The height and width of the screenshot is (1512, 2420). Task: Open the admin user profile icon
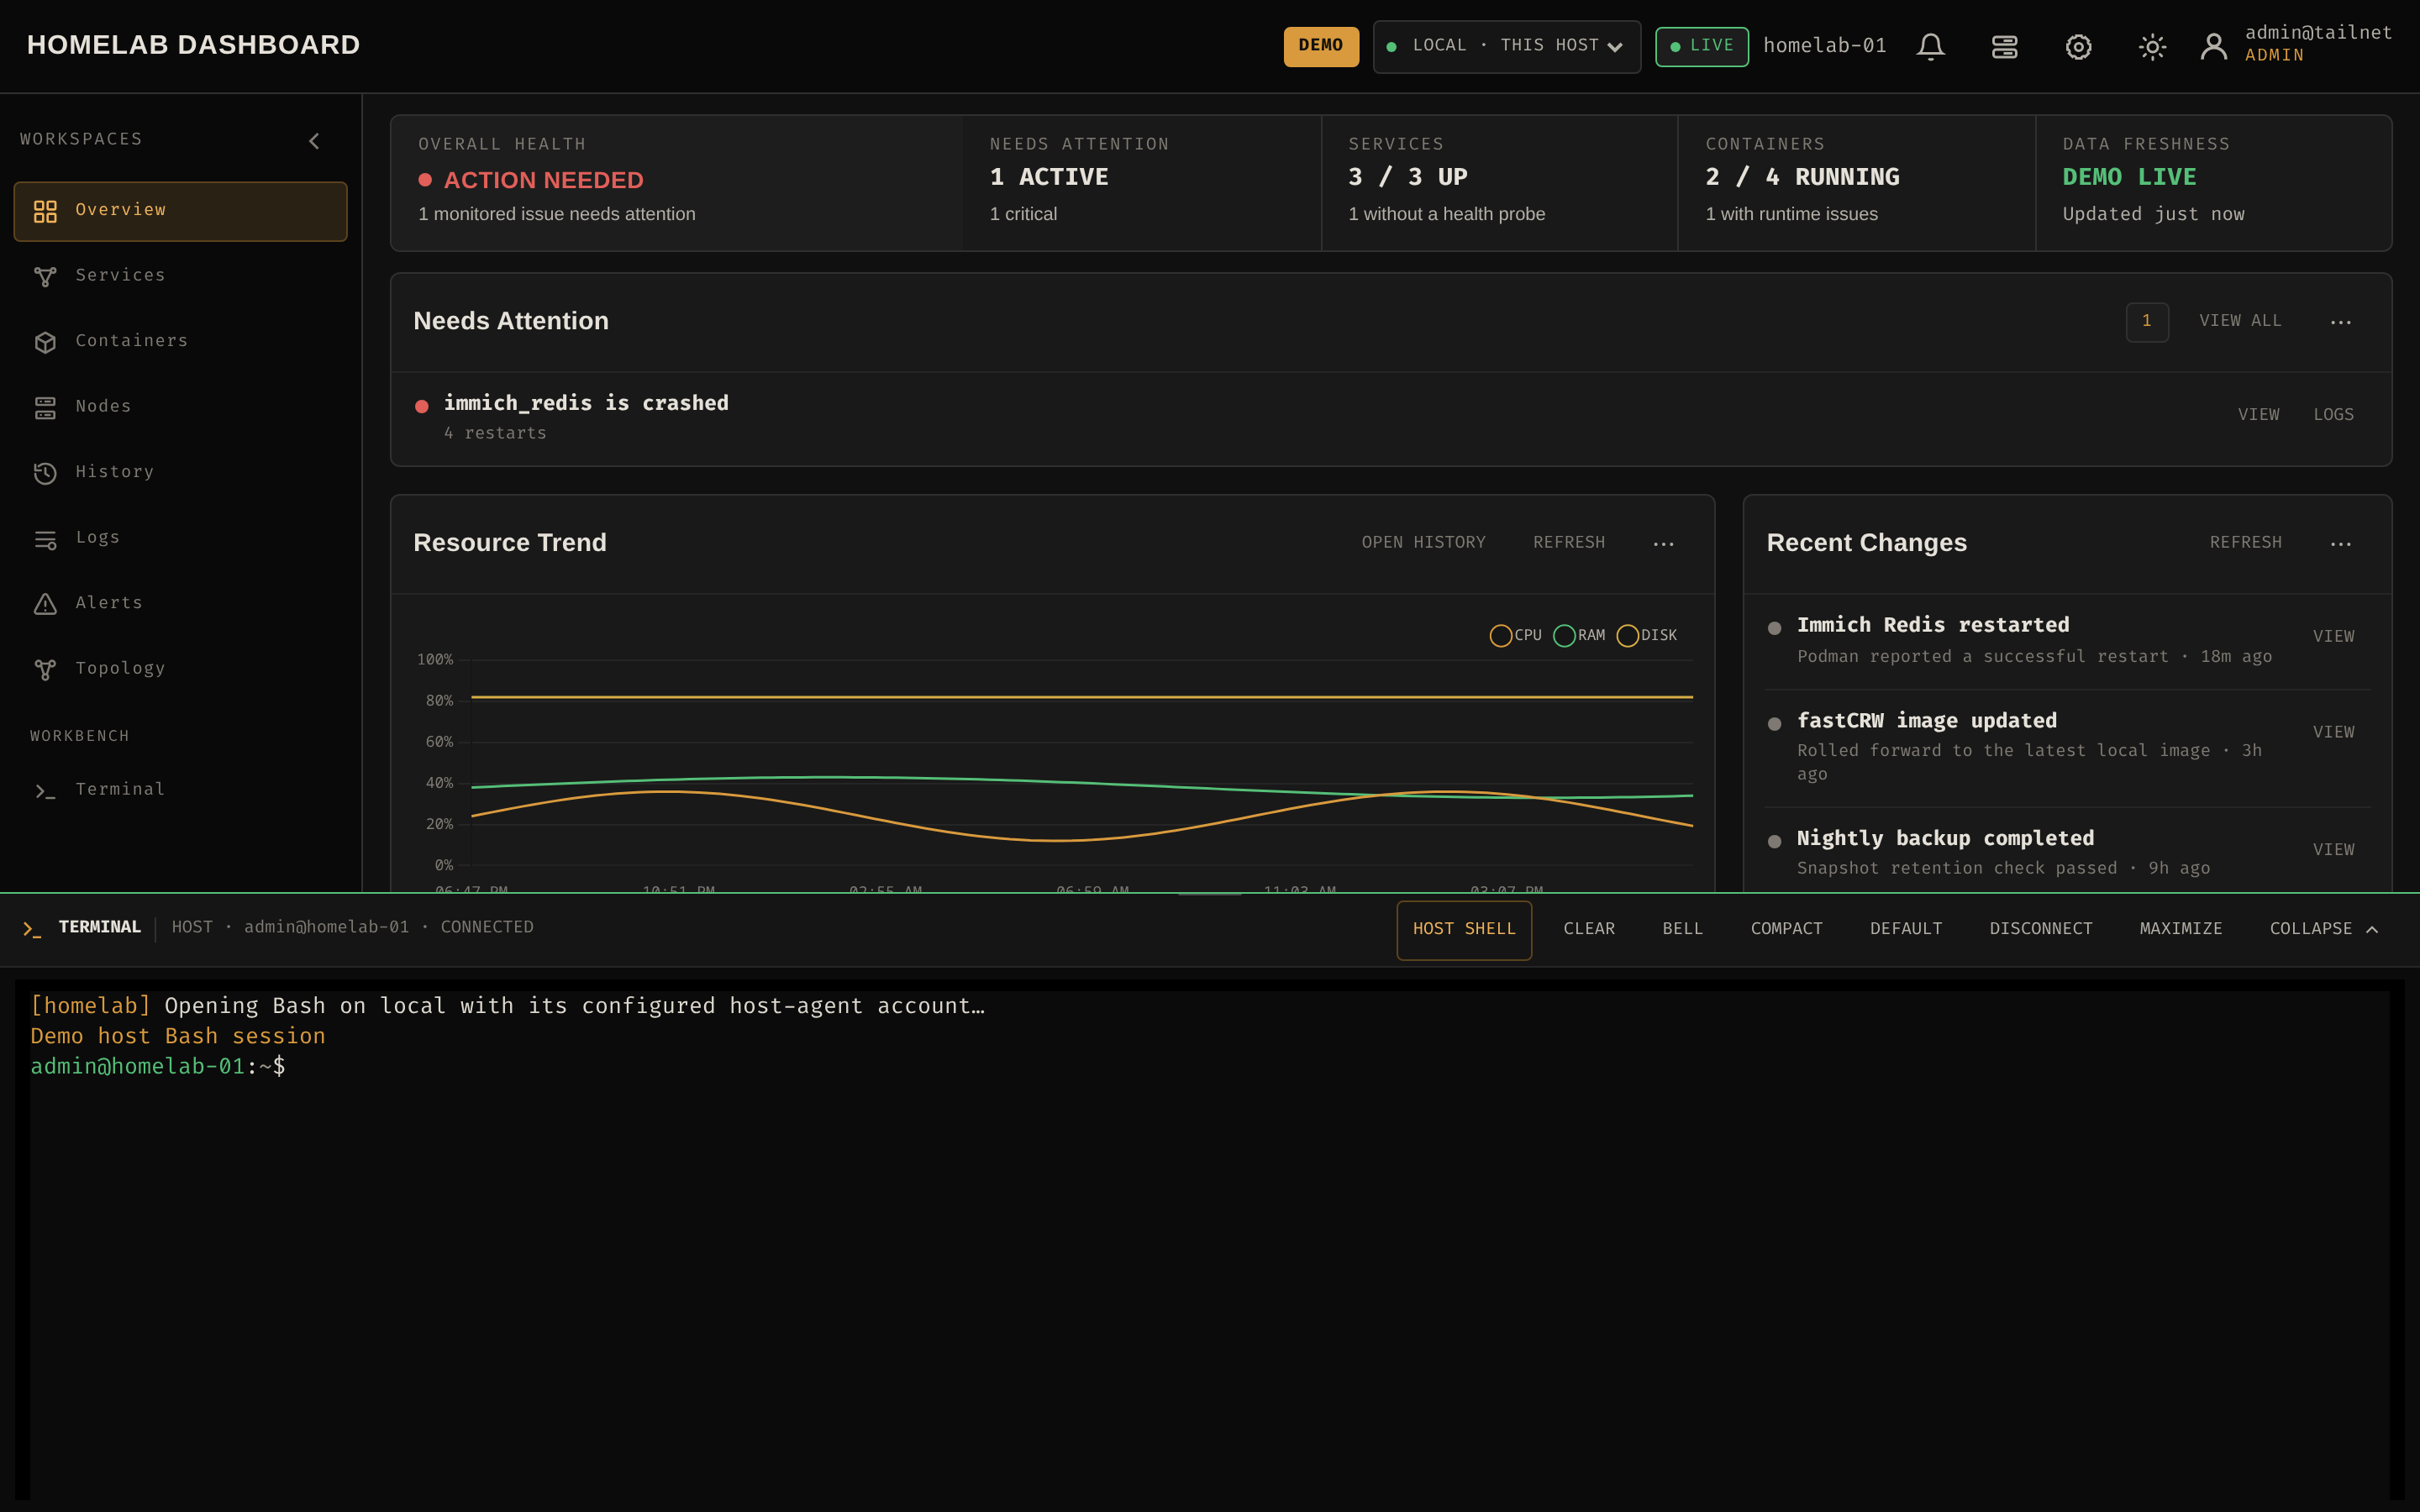[x=2213, y=47]
